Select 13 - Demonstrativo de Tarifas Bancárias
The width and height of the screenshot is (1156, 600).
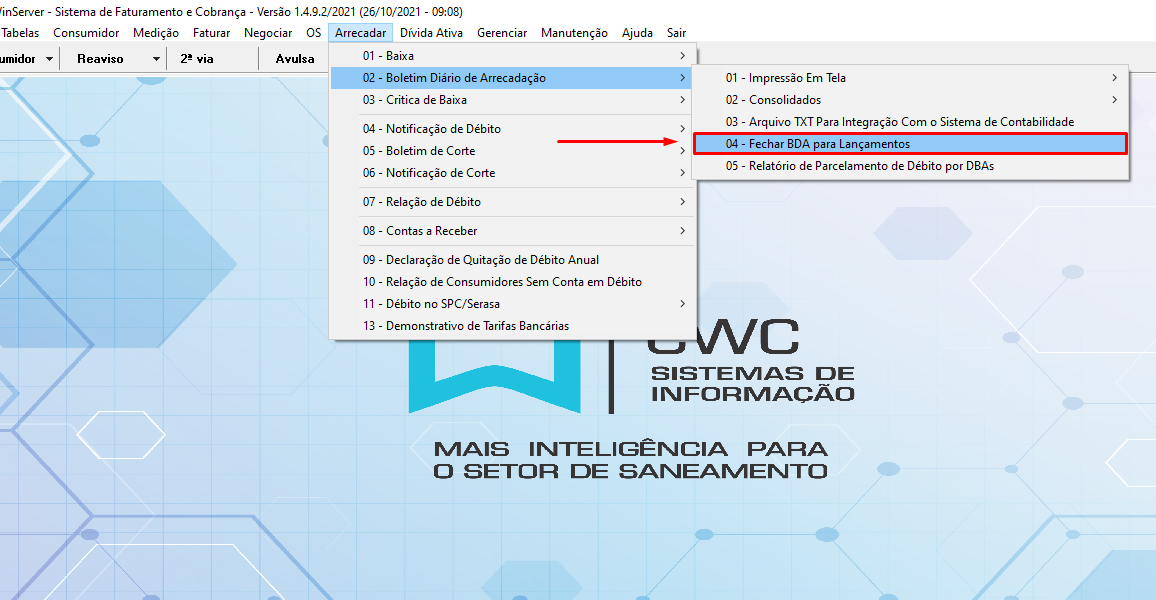point(465,326)
